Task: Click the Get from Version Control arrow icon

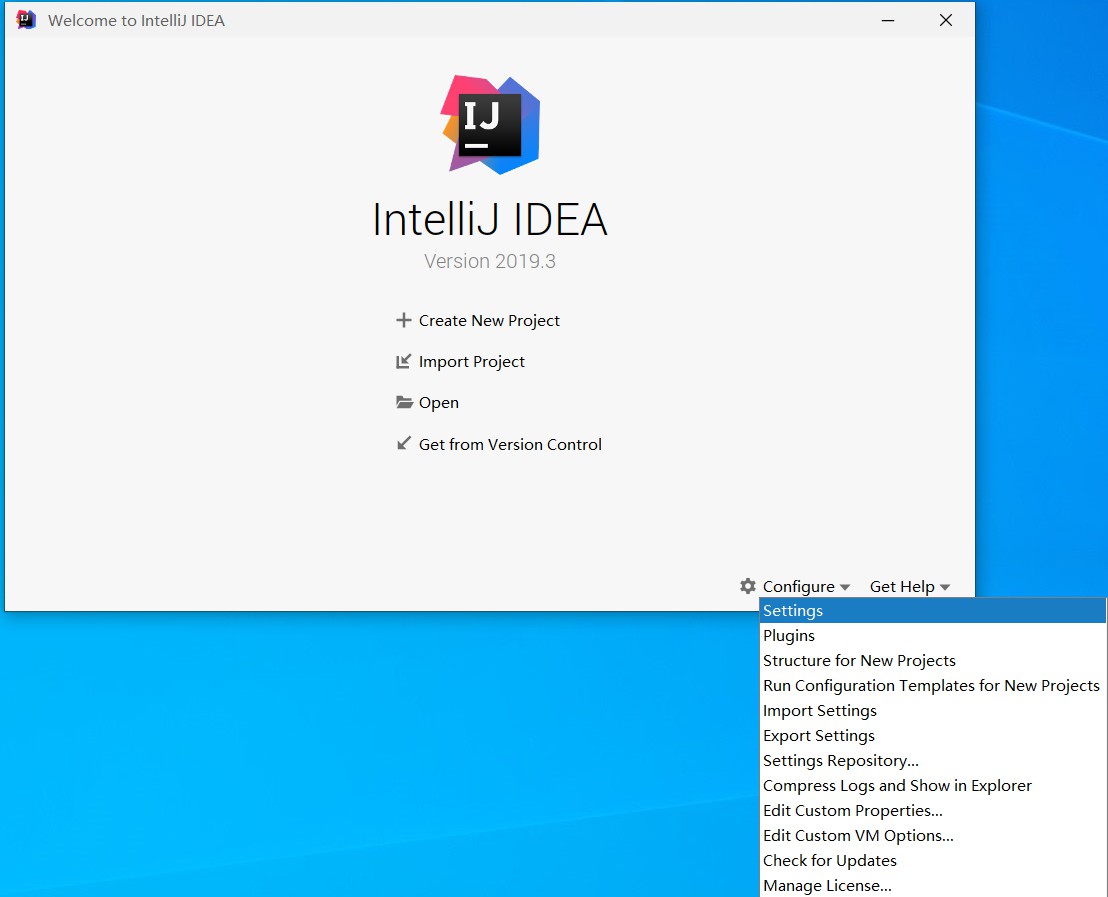Action: pyautogui.click(x=404, y=443)
